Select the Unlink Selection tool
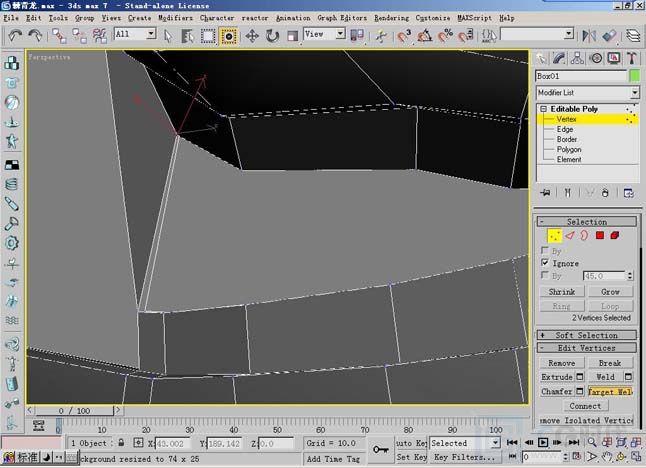 point(79,36)
